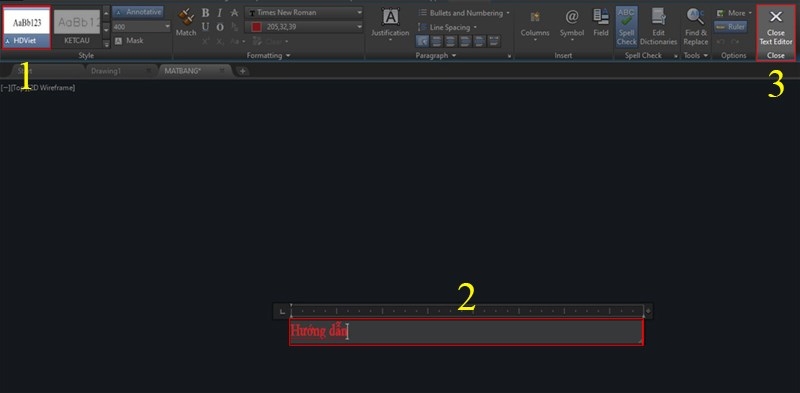
Task: Show the next row of the text style gallery
Action: tap(106, 30)
